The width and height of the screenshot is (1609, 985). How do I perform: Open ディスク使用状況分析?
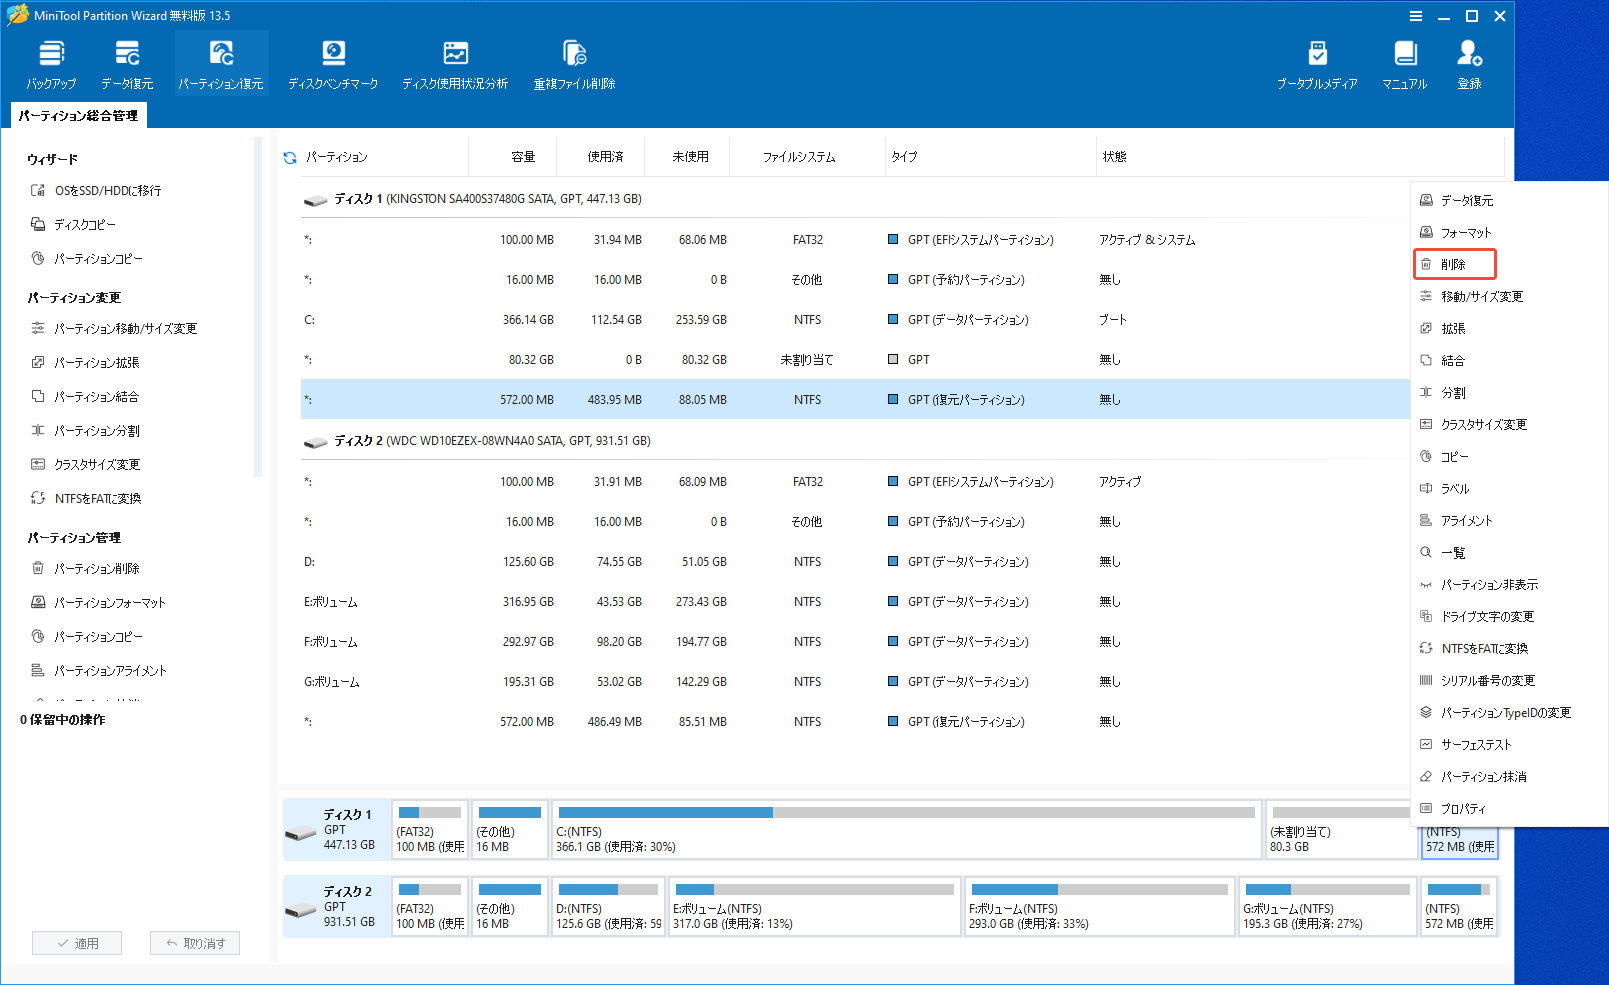click(455, 62)
